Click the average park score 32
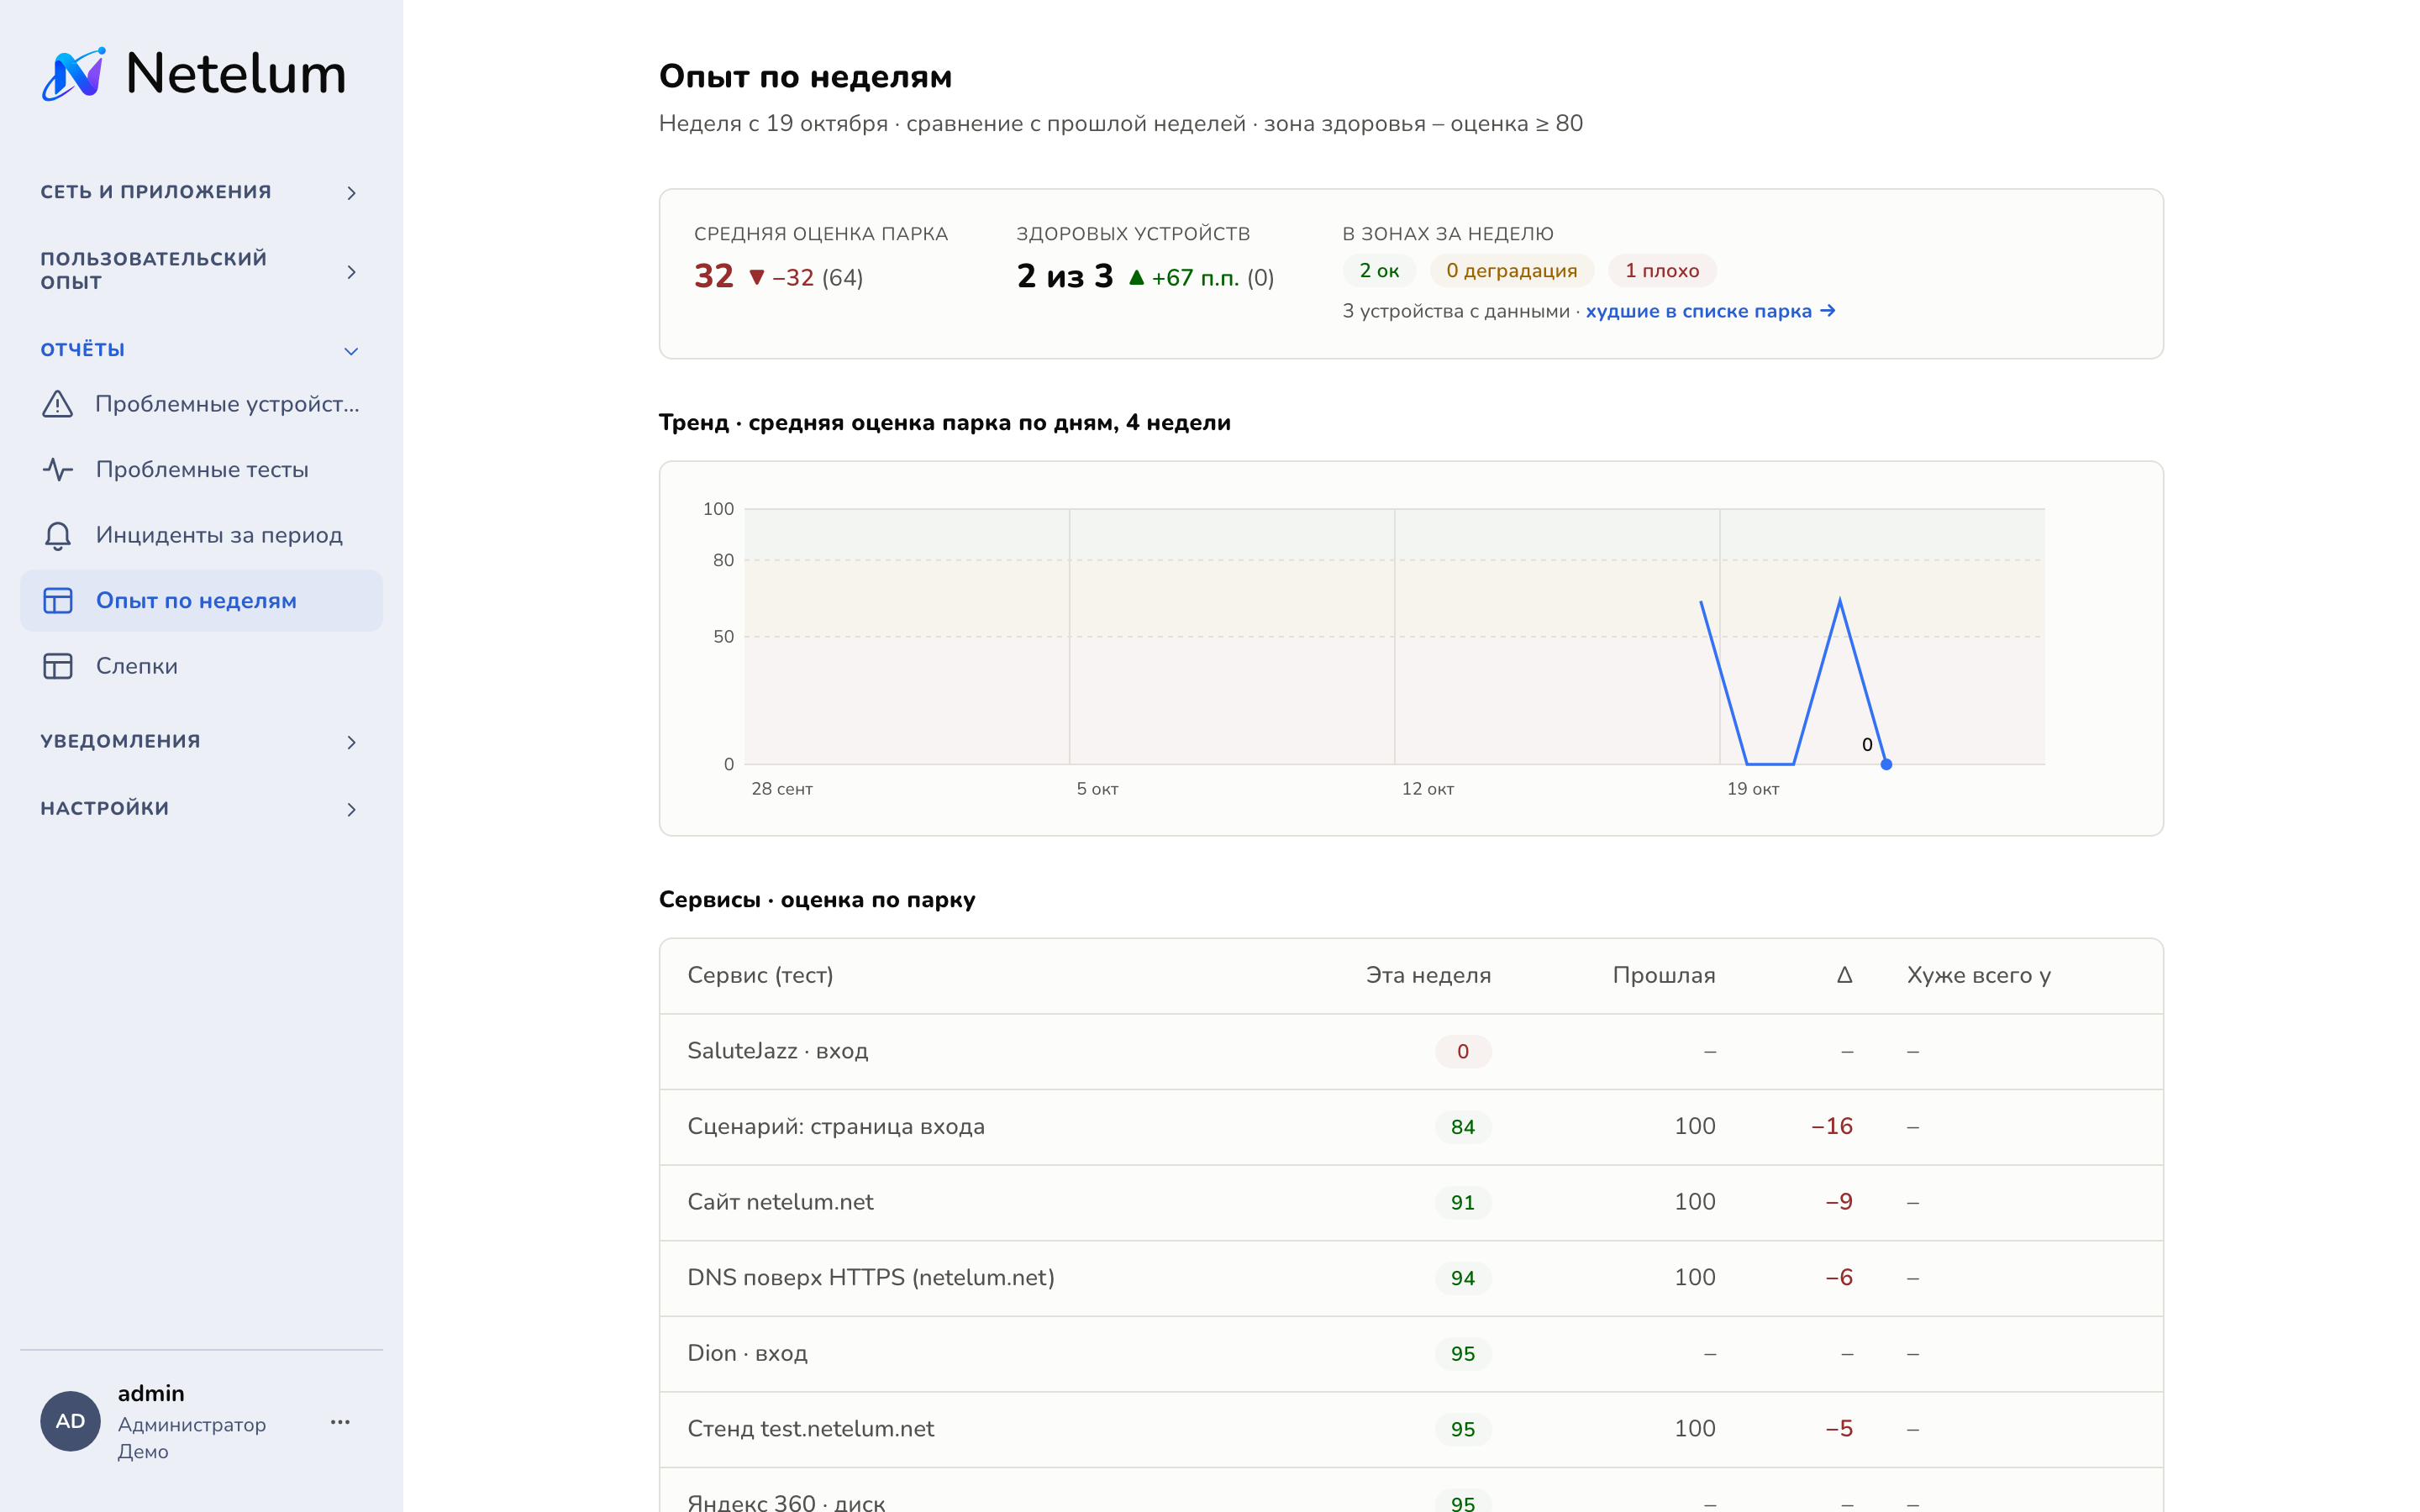Viewport: 2420px width, 1512px height. (x=714, y=276)
